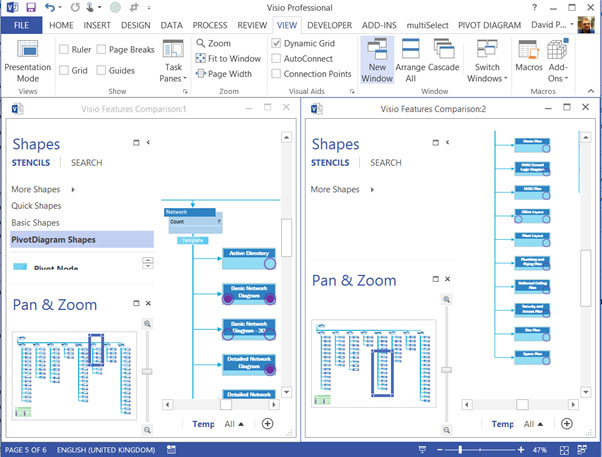Open the All pages list in window 1
Image resolution: width=602 pixels, height=457 pixels.
coord(234,424)
